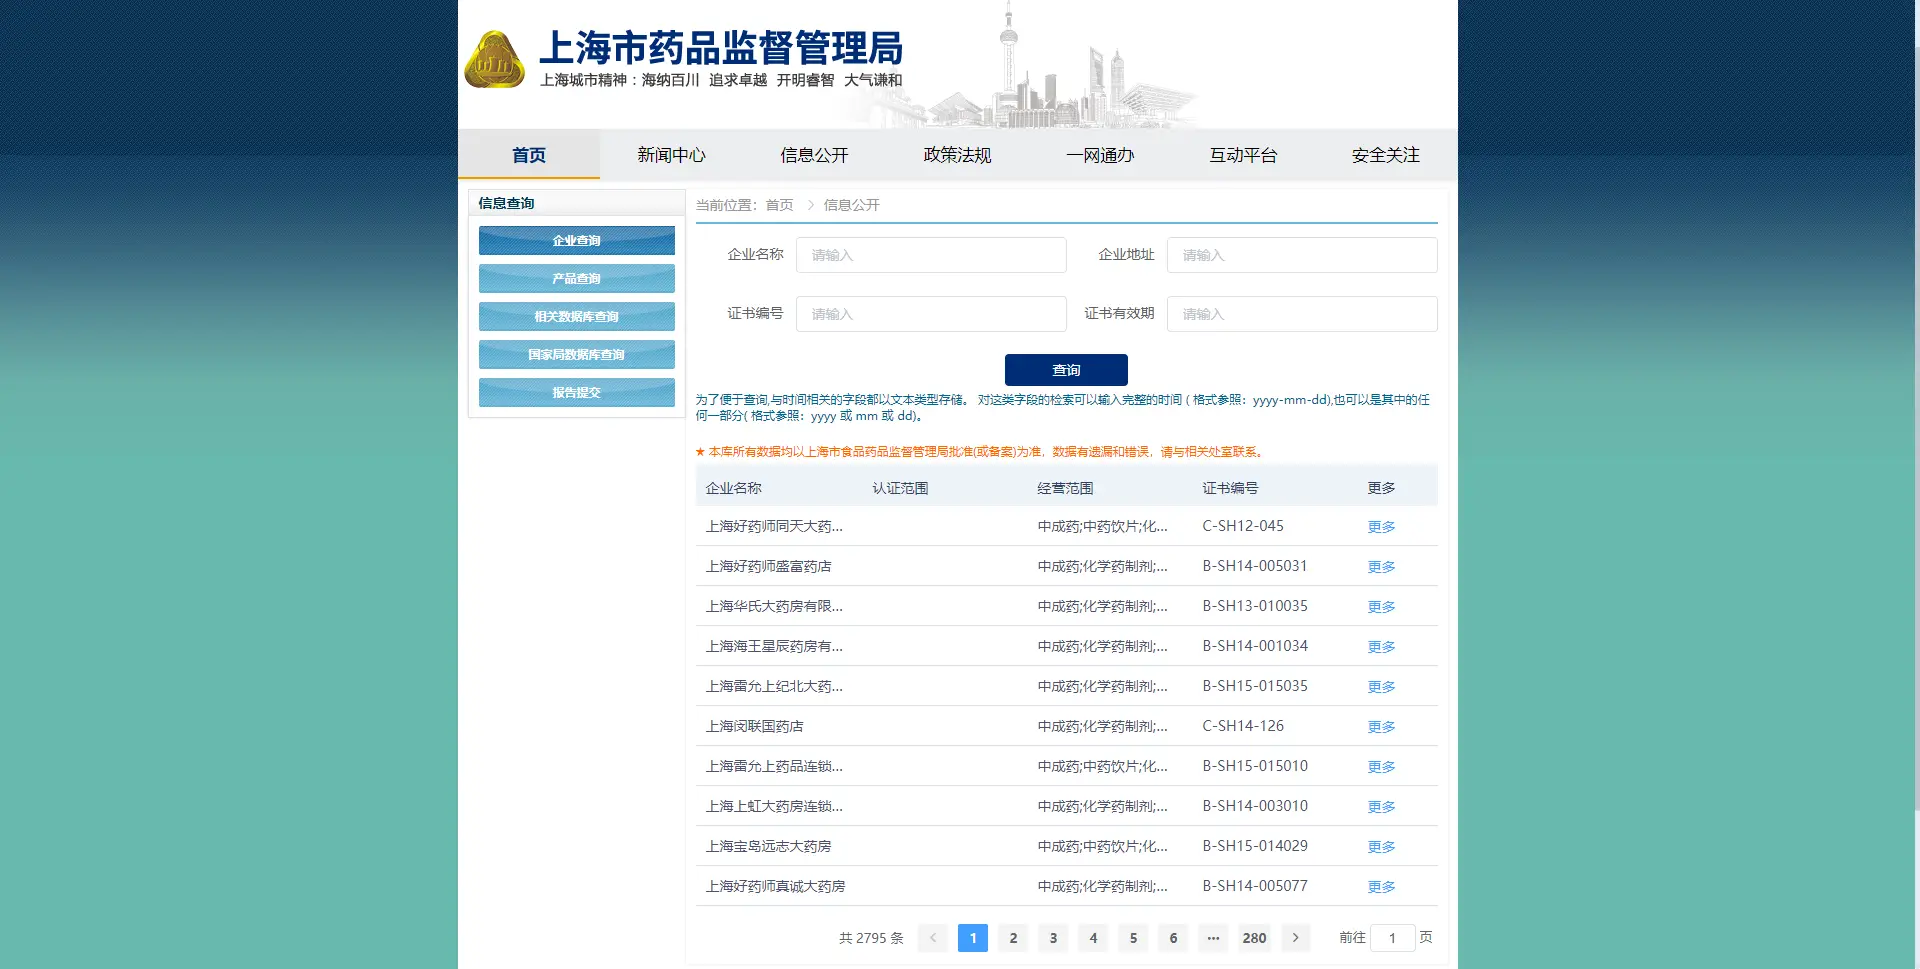Open the 信息公开 navigation tab

(814, 155)
